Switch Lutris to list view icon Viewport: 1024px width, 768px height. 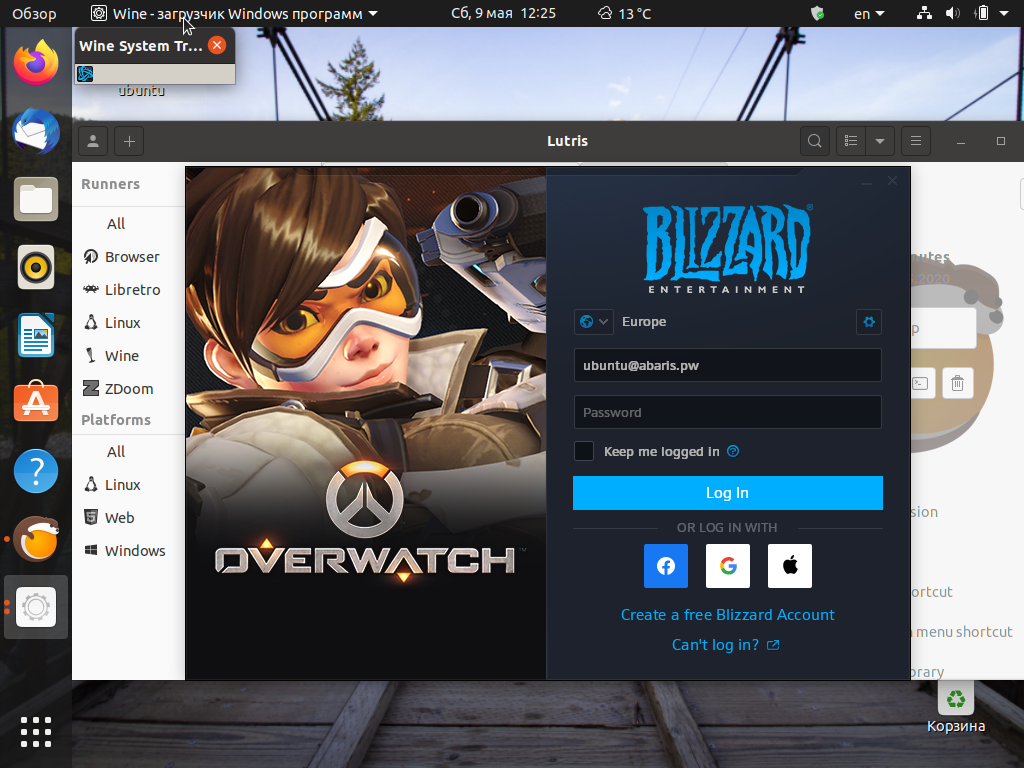(851, 141)
